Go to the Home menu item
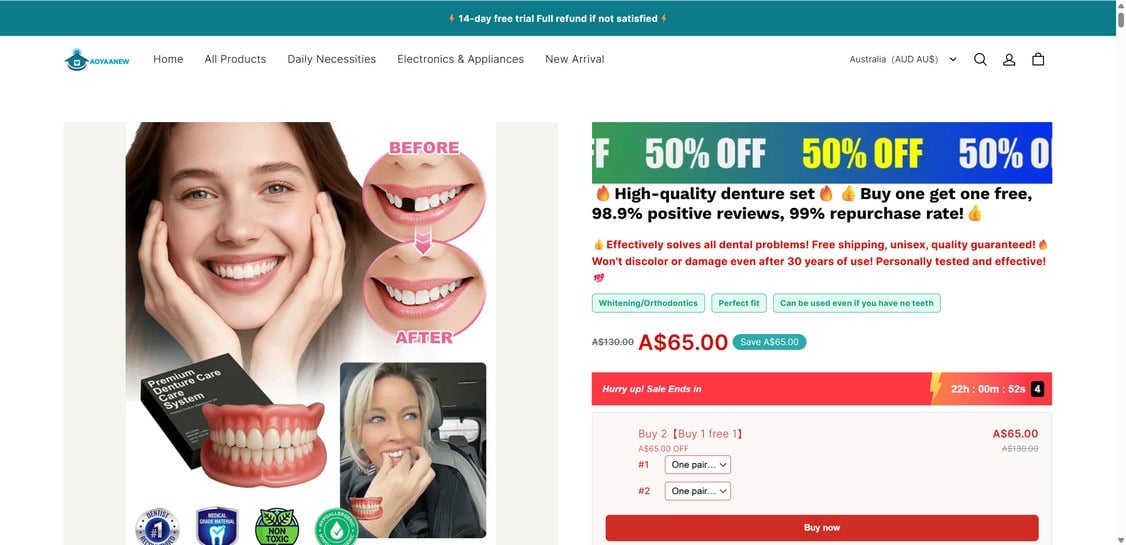1126x545 pixels. coord(168,60)
